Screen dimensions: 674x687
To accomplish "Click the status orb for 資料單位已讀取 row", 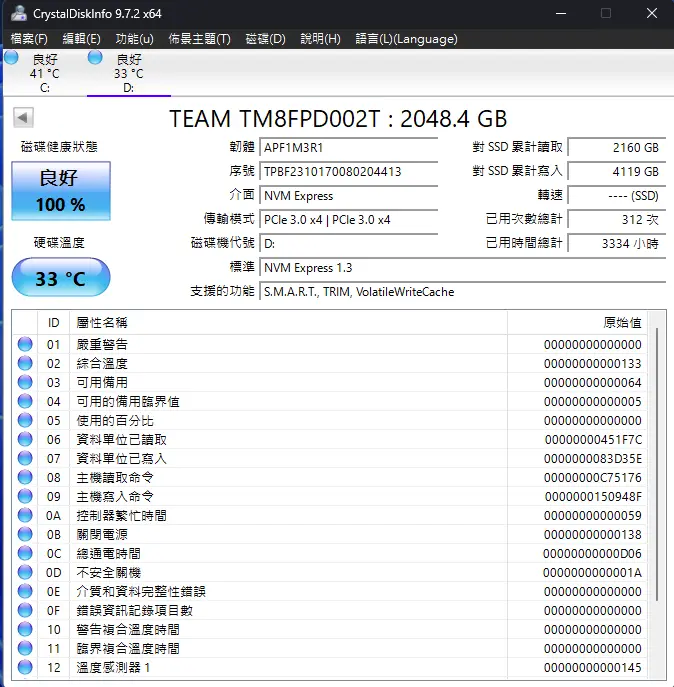I will tap(25, 439).
